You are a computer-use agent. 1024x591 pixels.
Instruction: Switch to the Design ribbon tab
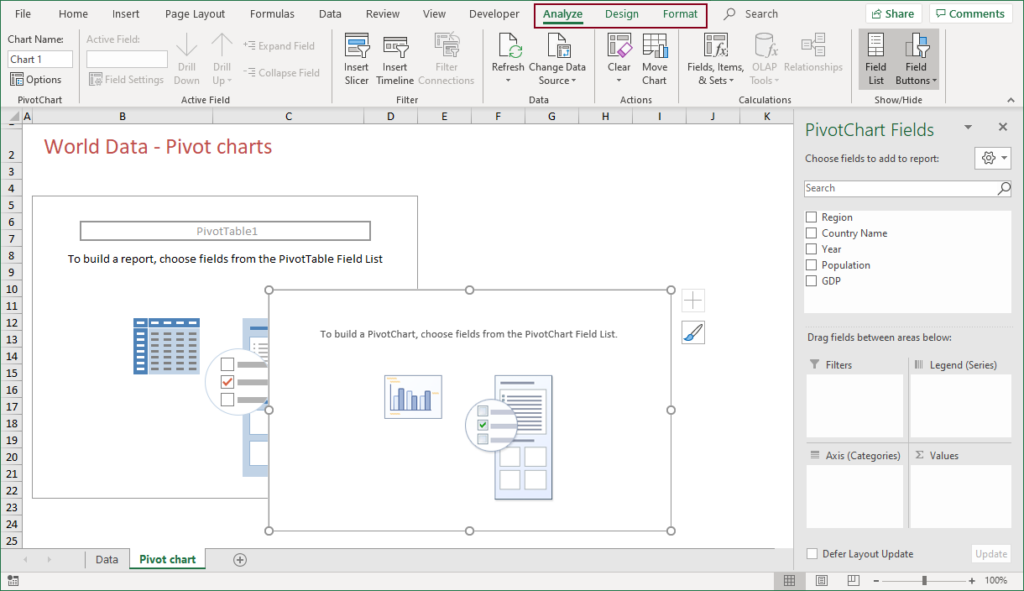(x=621, y=14)
